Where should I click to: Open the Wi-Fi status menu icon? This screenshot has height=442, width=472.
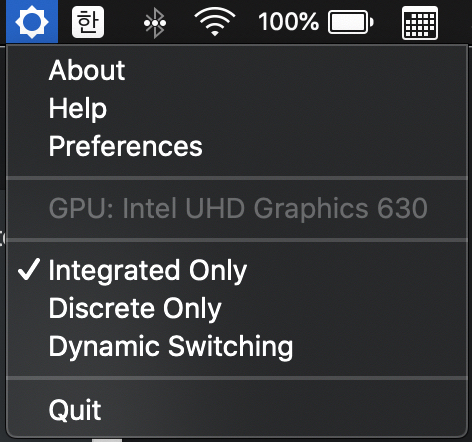tap(215, 22)
